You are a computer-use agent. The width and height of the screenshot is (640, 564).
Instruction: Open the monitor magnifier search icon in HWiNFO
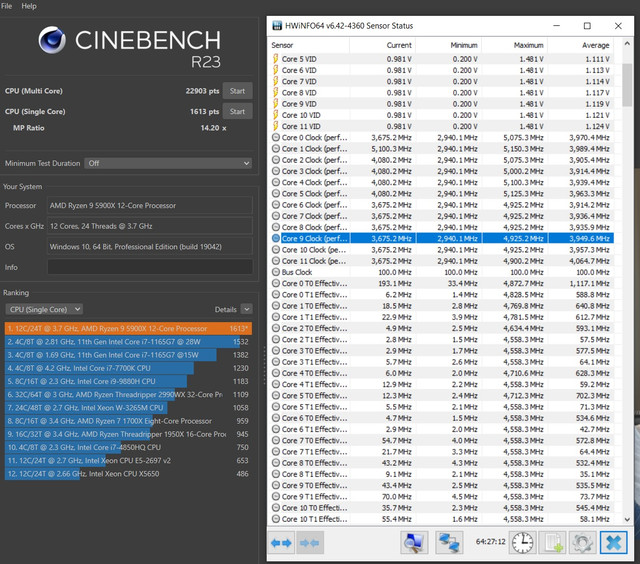(x=414, y=542)
